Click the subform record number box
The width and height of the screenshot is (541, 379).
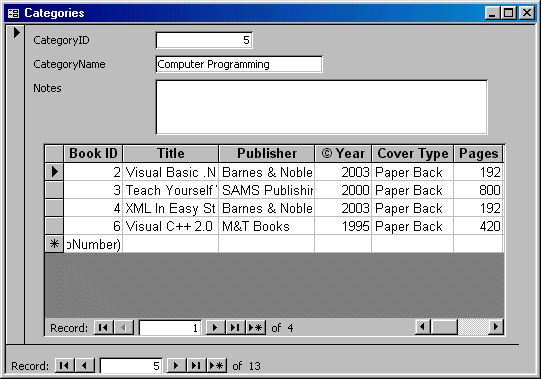pyautogui.click(x=170, y=327)
